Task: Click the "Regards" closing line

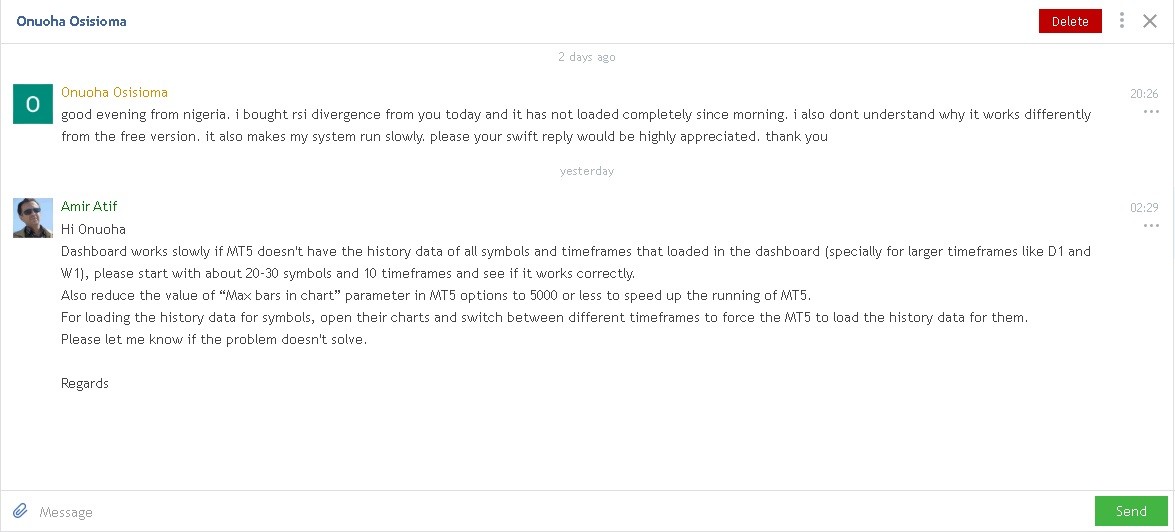Action: [x=85, y=383]
